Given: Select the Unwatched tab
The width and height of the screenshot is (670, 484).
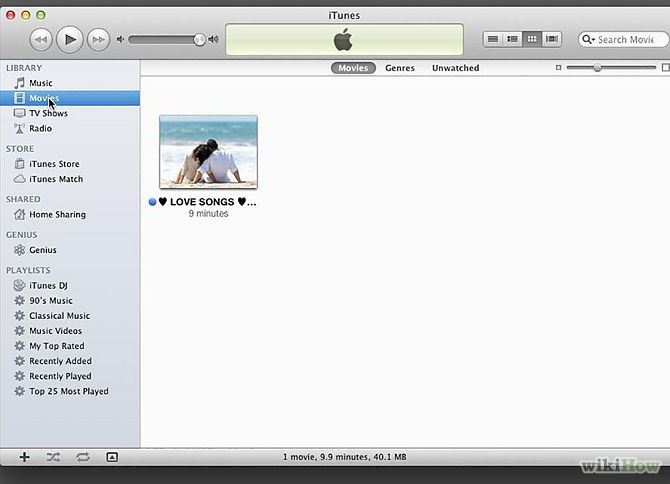Looking at the screenshot, I should click(x=455, y=68).
